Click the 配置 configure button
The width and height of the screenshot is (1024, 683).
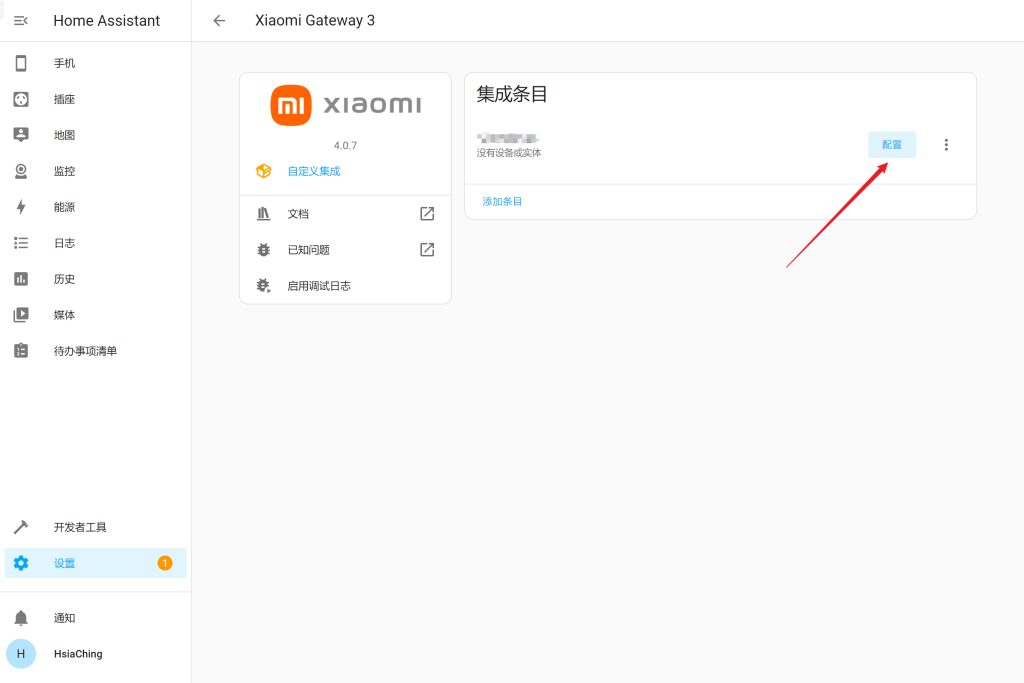click(892, 145)
